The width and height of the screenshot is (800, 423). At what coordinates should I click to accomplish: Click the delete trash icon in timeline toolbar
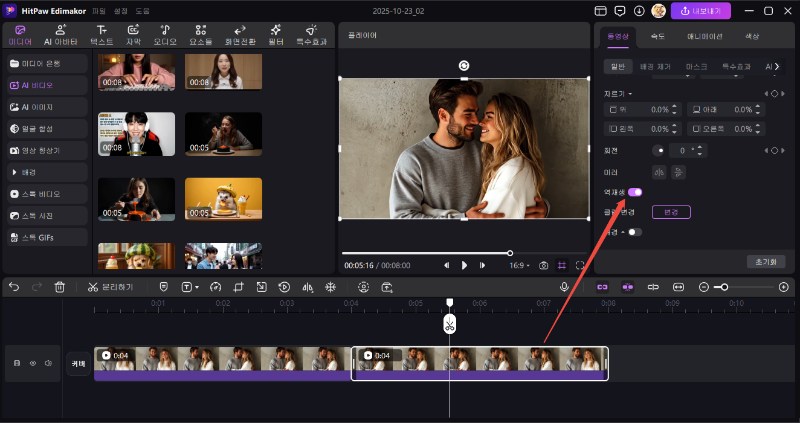pos(60,287)
